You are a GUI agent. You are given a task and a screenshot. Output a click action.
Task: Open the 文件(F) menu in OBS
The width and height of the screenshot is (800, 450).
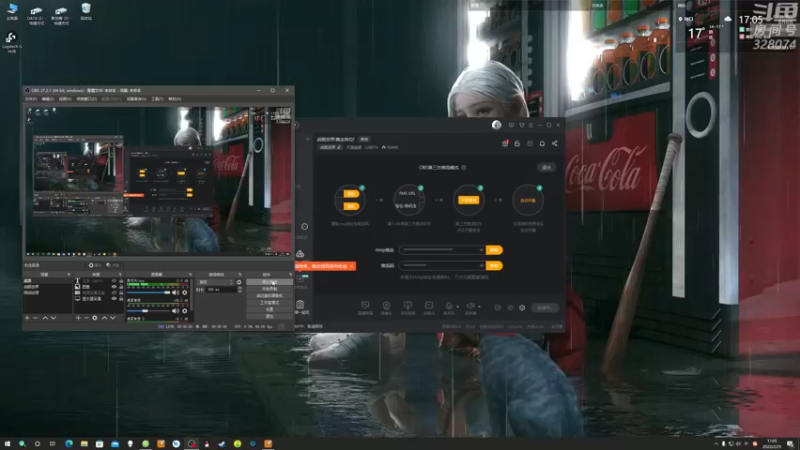[x=31, y=98]
